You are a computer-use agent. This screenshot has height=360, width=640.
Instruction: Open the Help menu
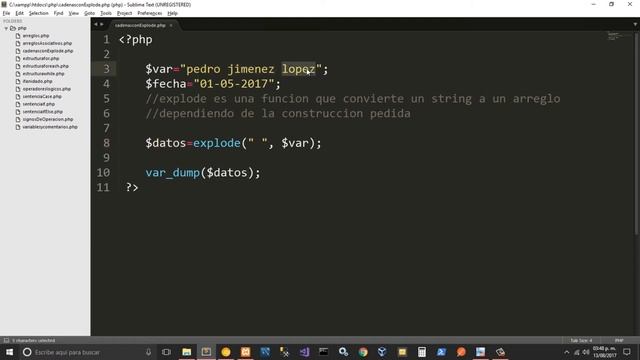click(x=172, y=13)
